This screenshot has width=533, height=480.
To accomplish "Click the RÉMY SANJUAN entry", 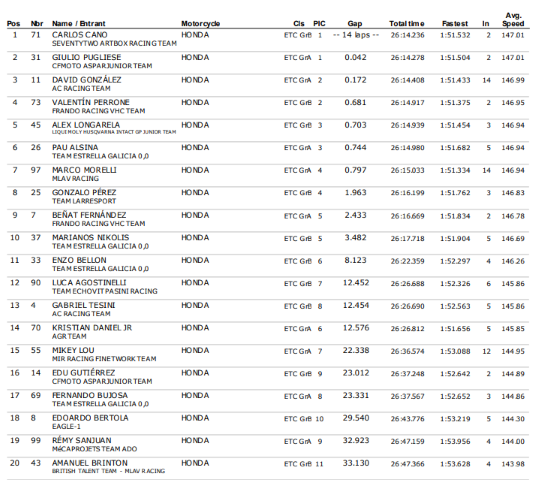I will tap(82, 440).
